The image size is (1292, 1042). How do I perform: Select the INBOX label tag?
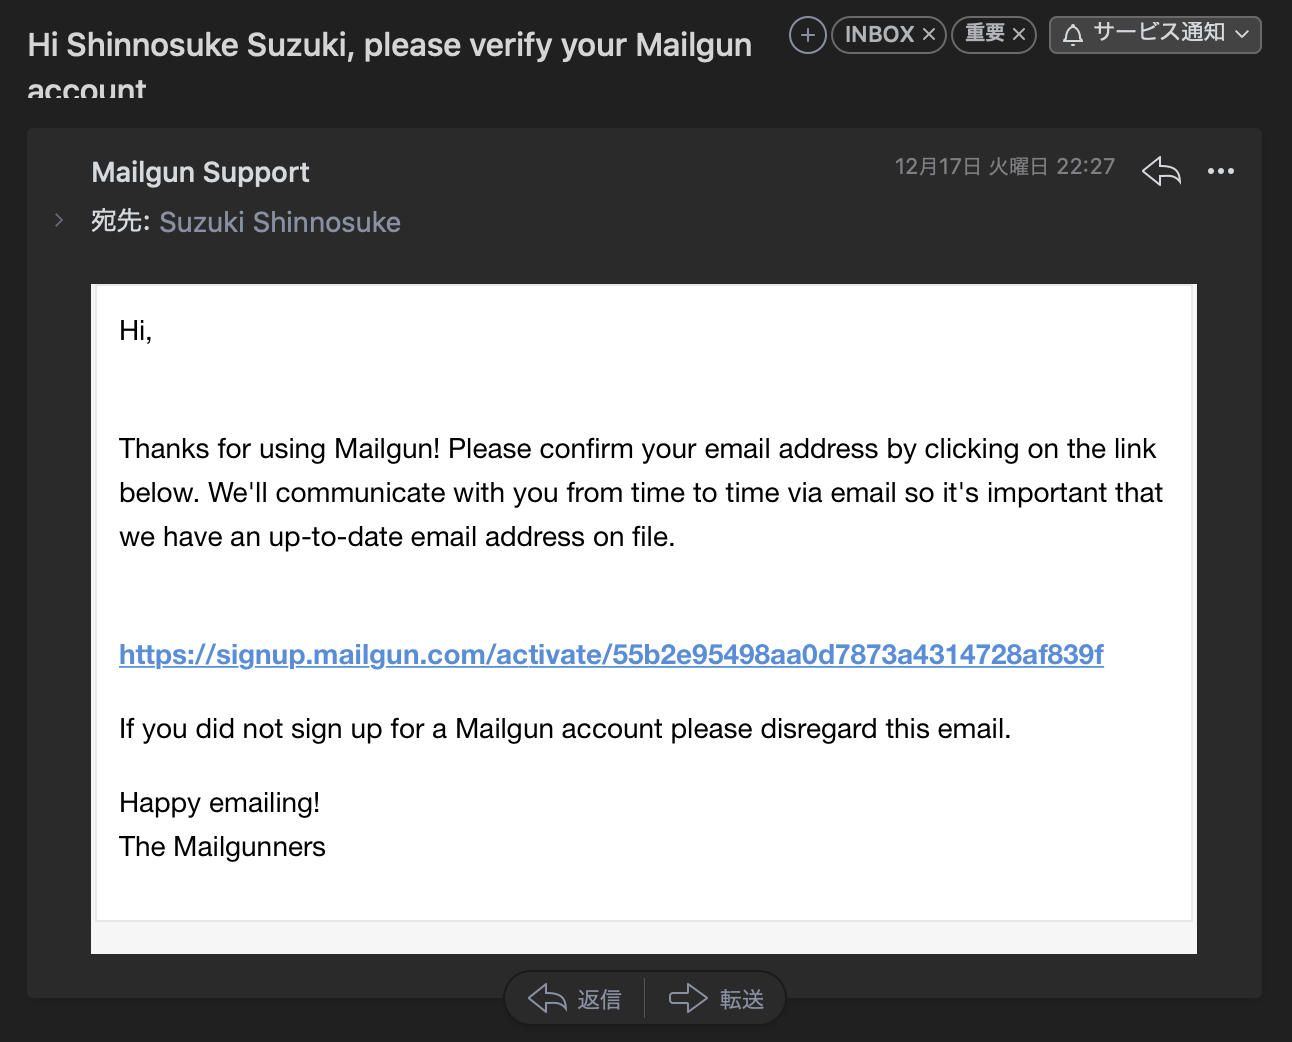coord(879,35)
